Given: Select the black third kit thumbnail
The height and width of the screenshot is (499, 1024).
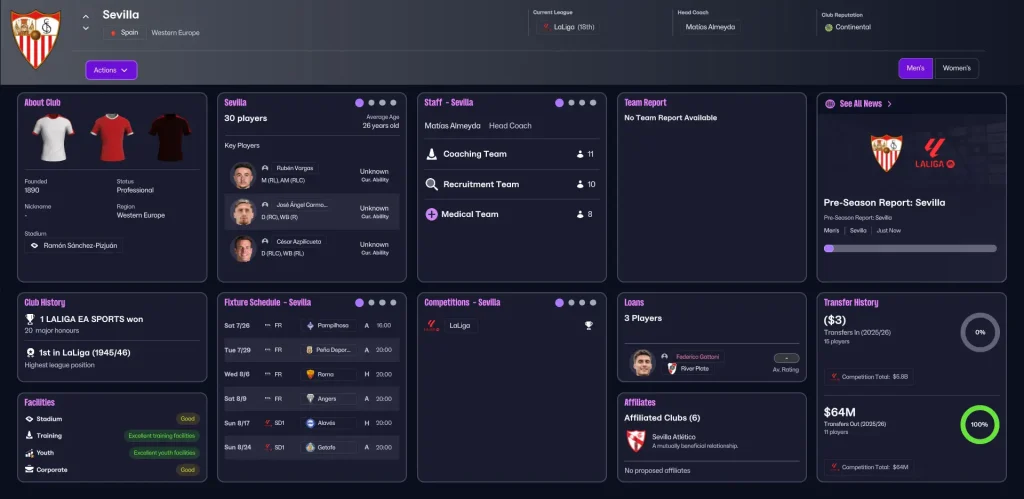Looking at the screenshot, I should pos(170,138).
